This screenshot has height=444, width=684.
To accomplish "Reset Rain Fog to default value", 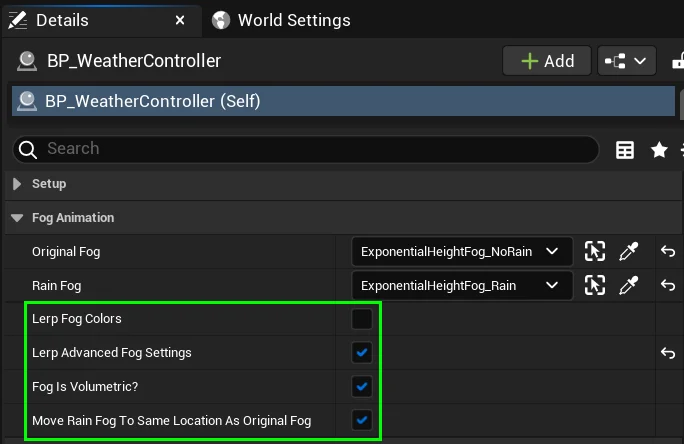I will click(x=668, y=286).
